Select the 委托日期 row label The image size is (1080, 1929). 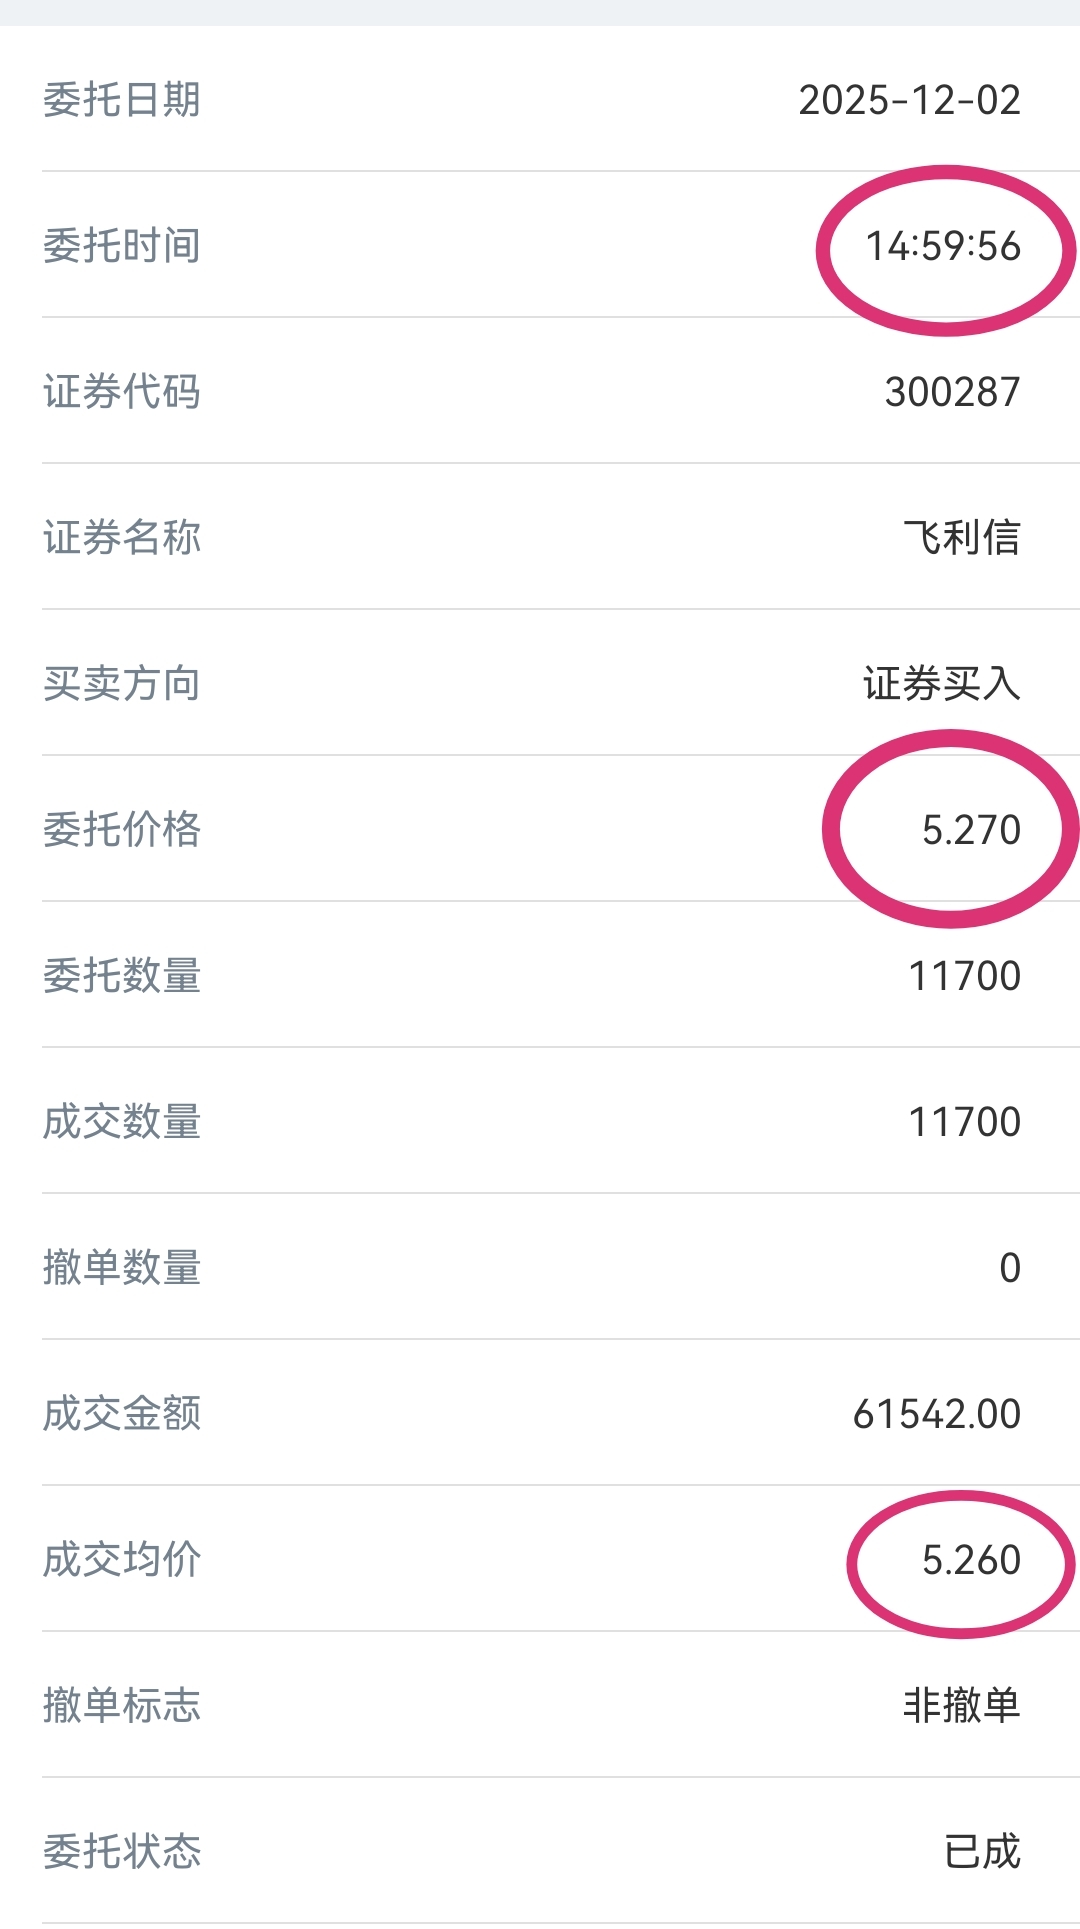tap(122, 100)
